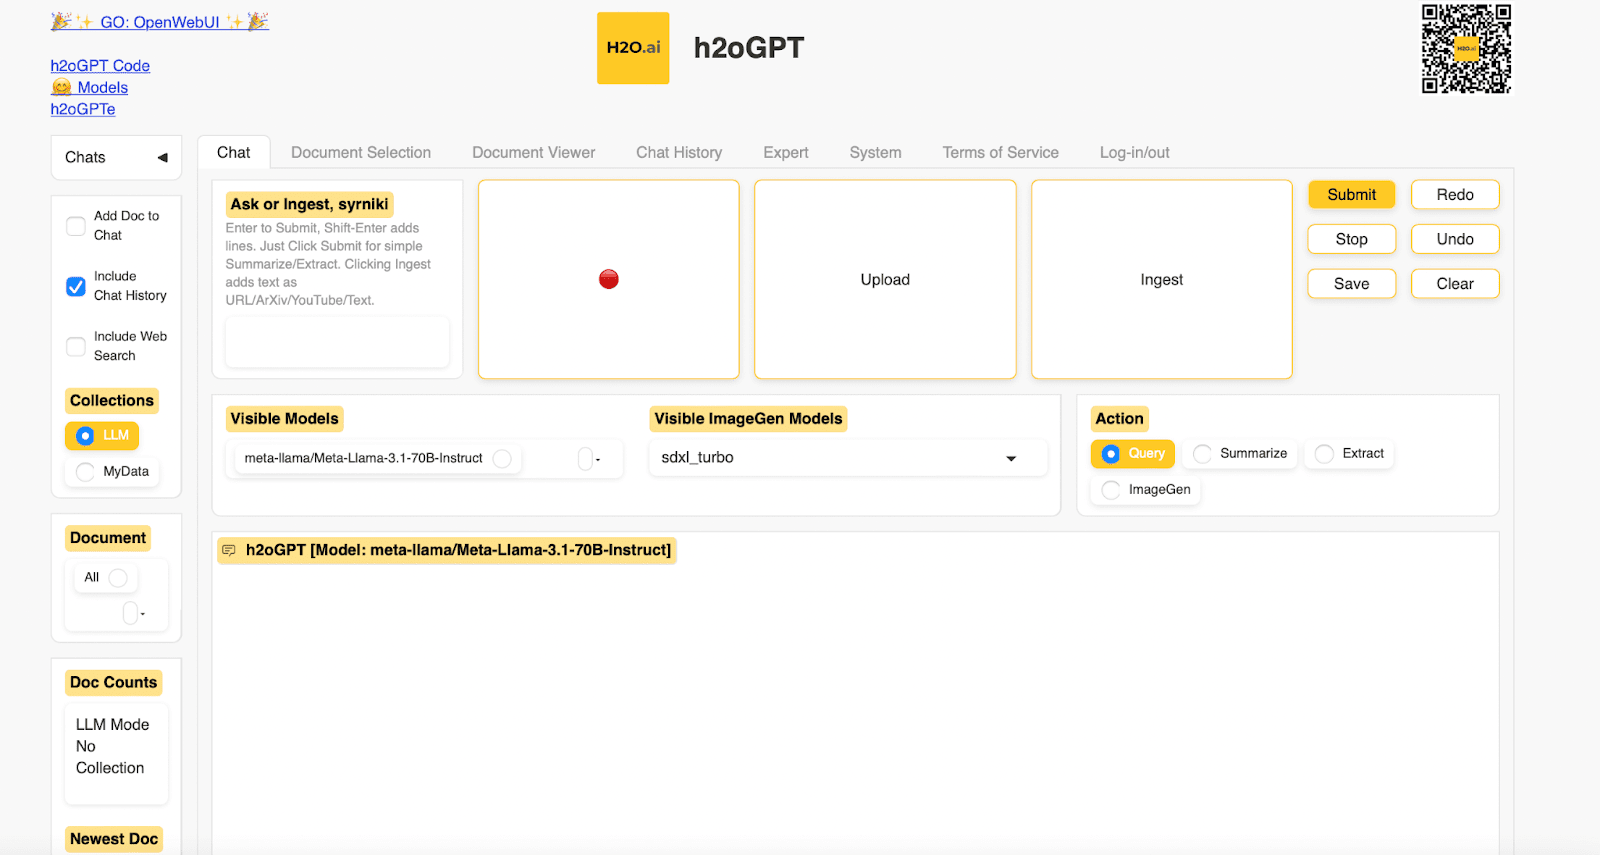
Task: Select the Extract action
Action: tap(1349, 453)
